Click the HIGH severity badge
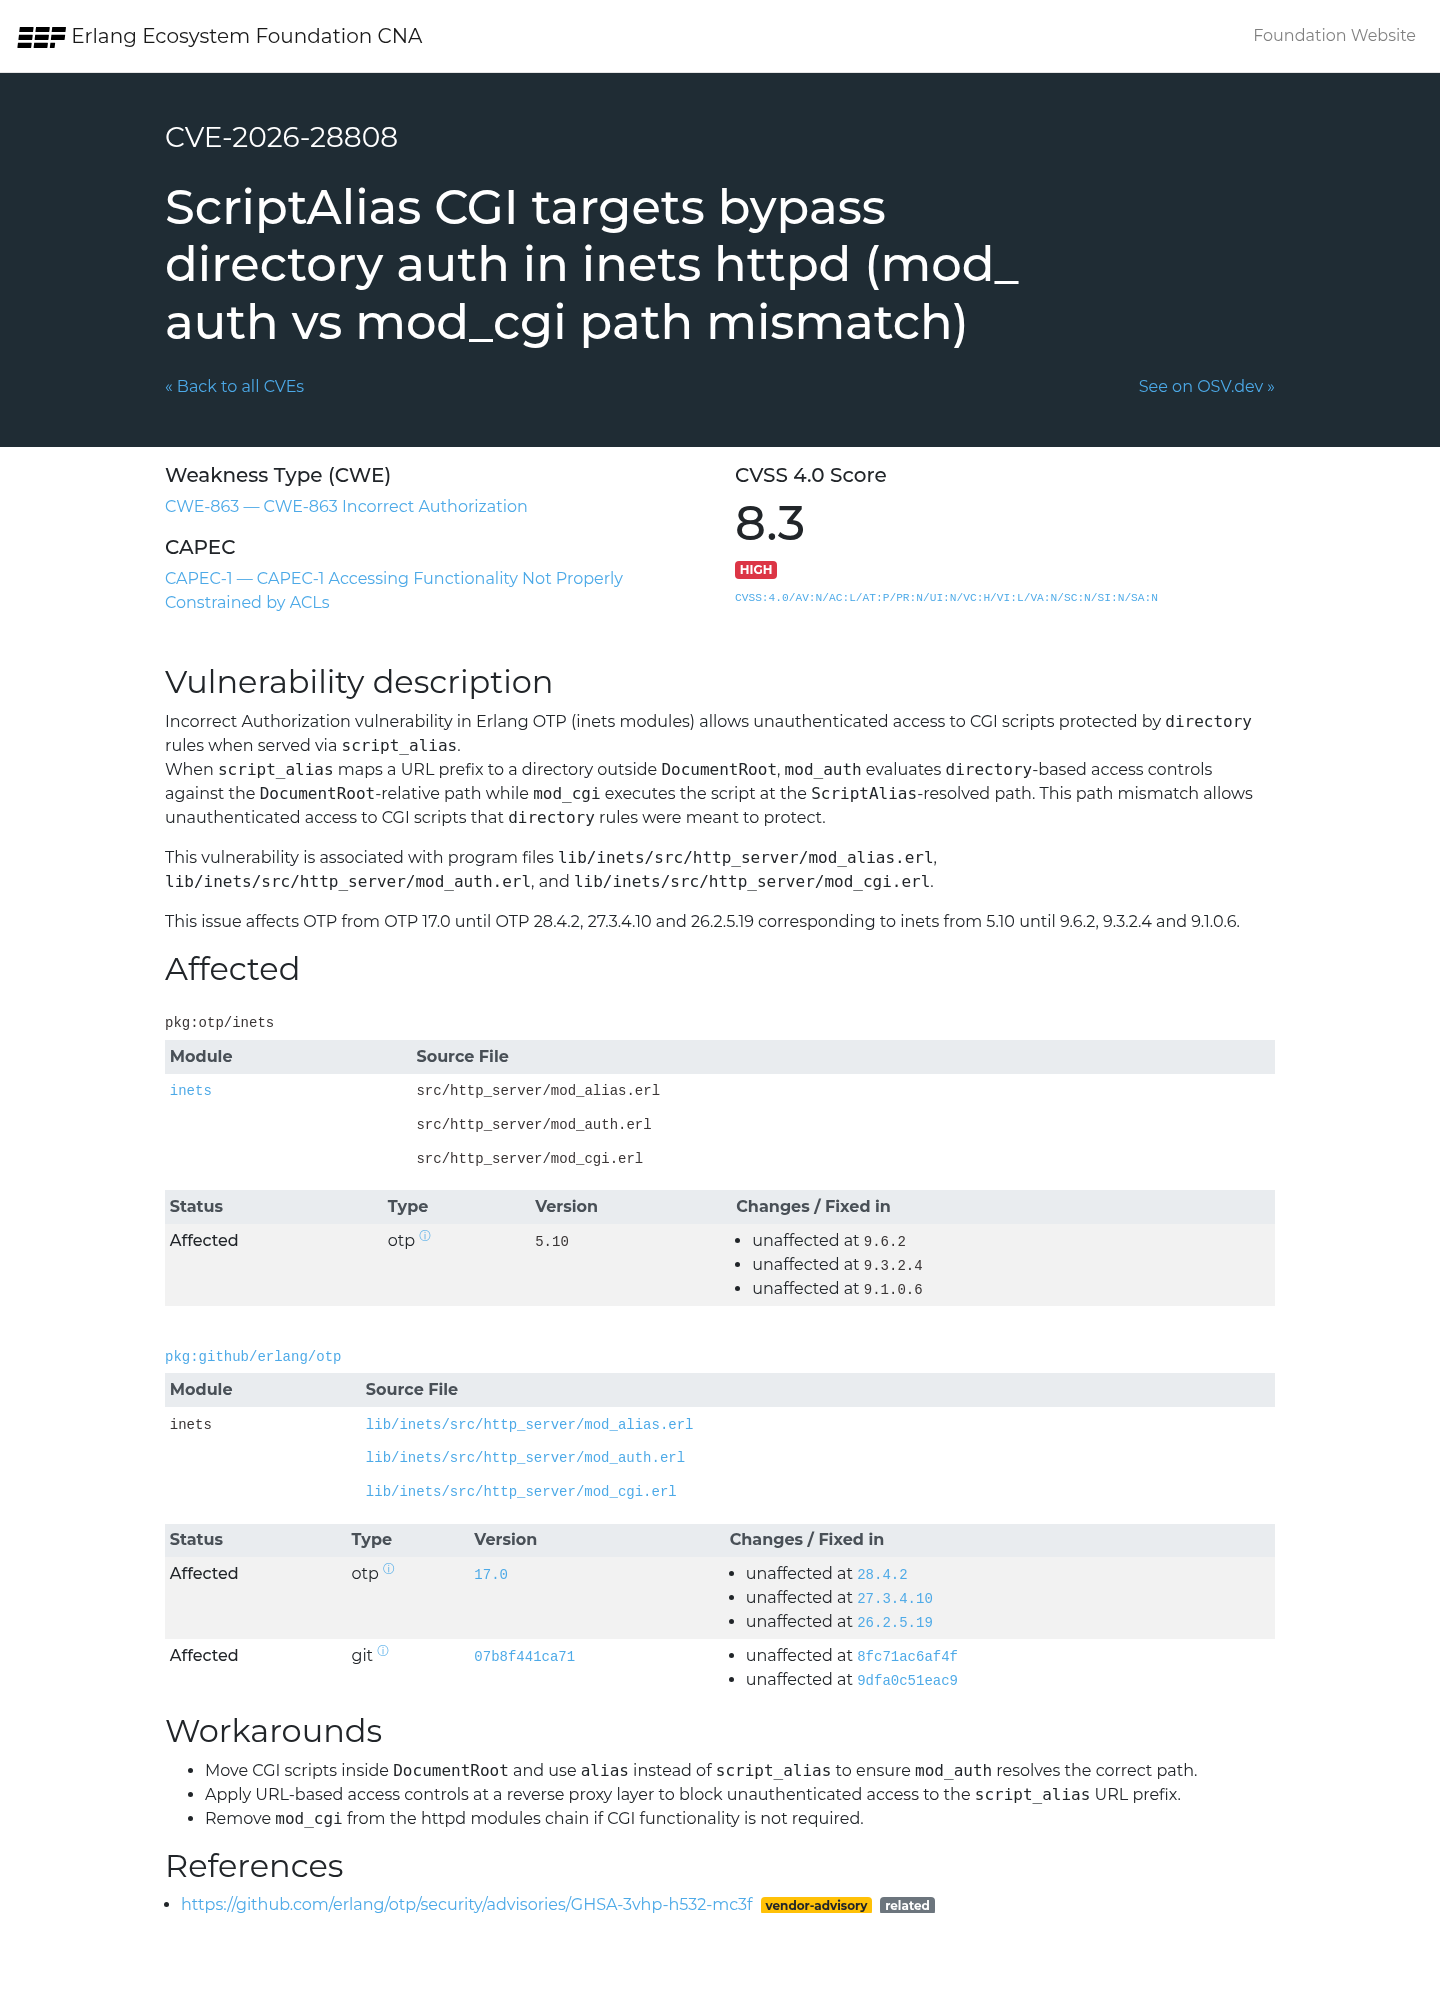The width and height of the screenshot is (1440, 2000). (756, 570)
